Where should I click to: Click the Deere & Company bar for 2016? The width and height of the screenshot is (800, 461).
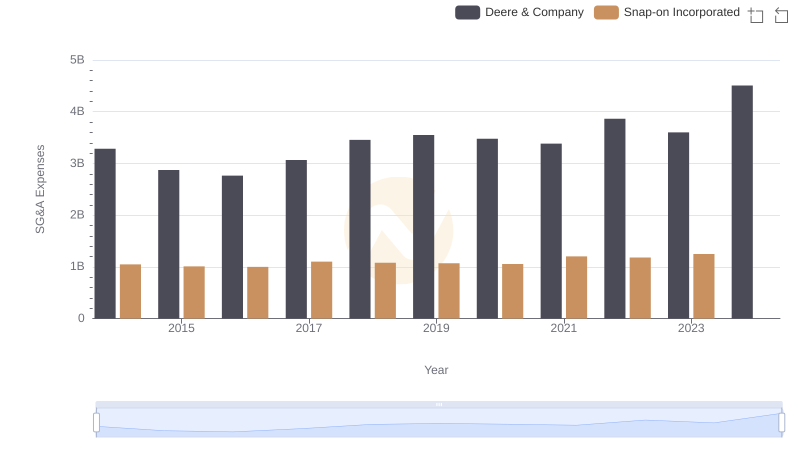(x=232, y=247)
